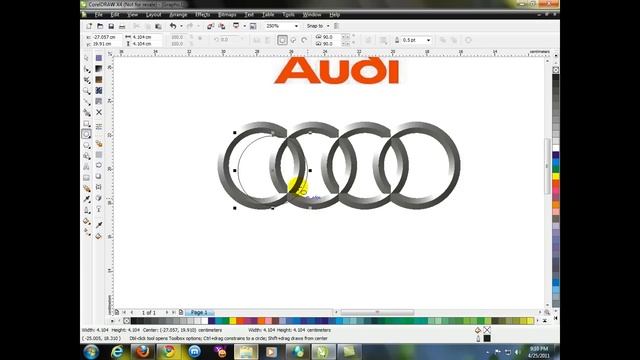The width and height of the screenshot is (640, 360).
Task: Open the application launcher dropdown arrow
Action: point(244,26)
